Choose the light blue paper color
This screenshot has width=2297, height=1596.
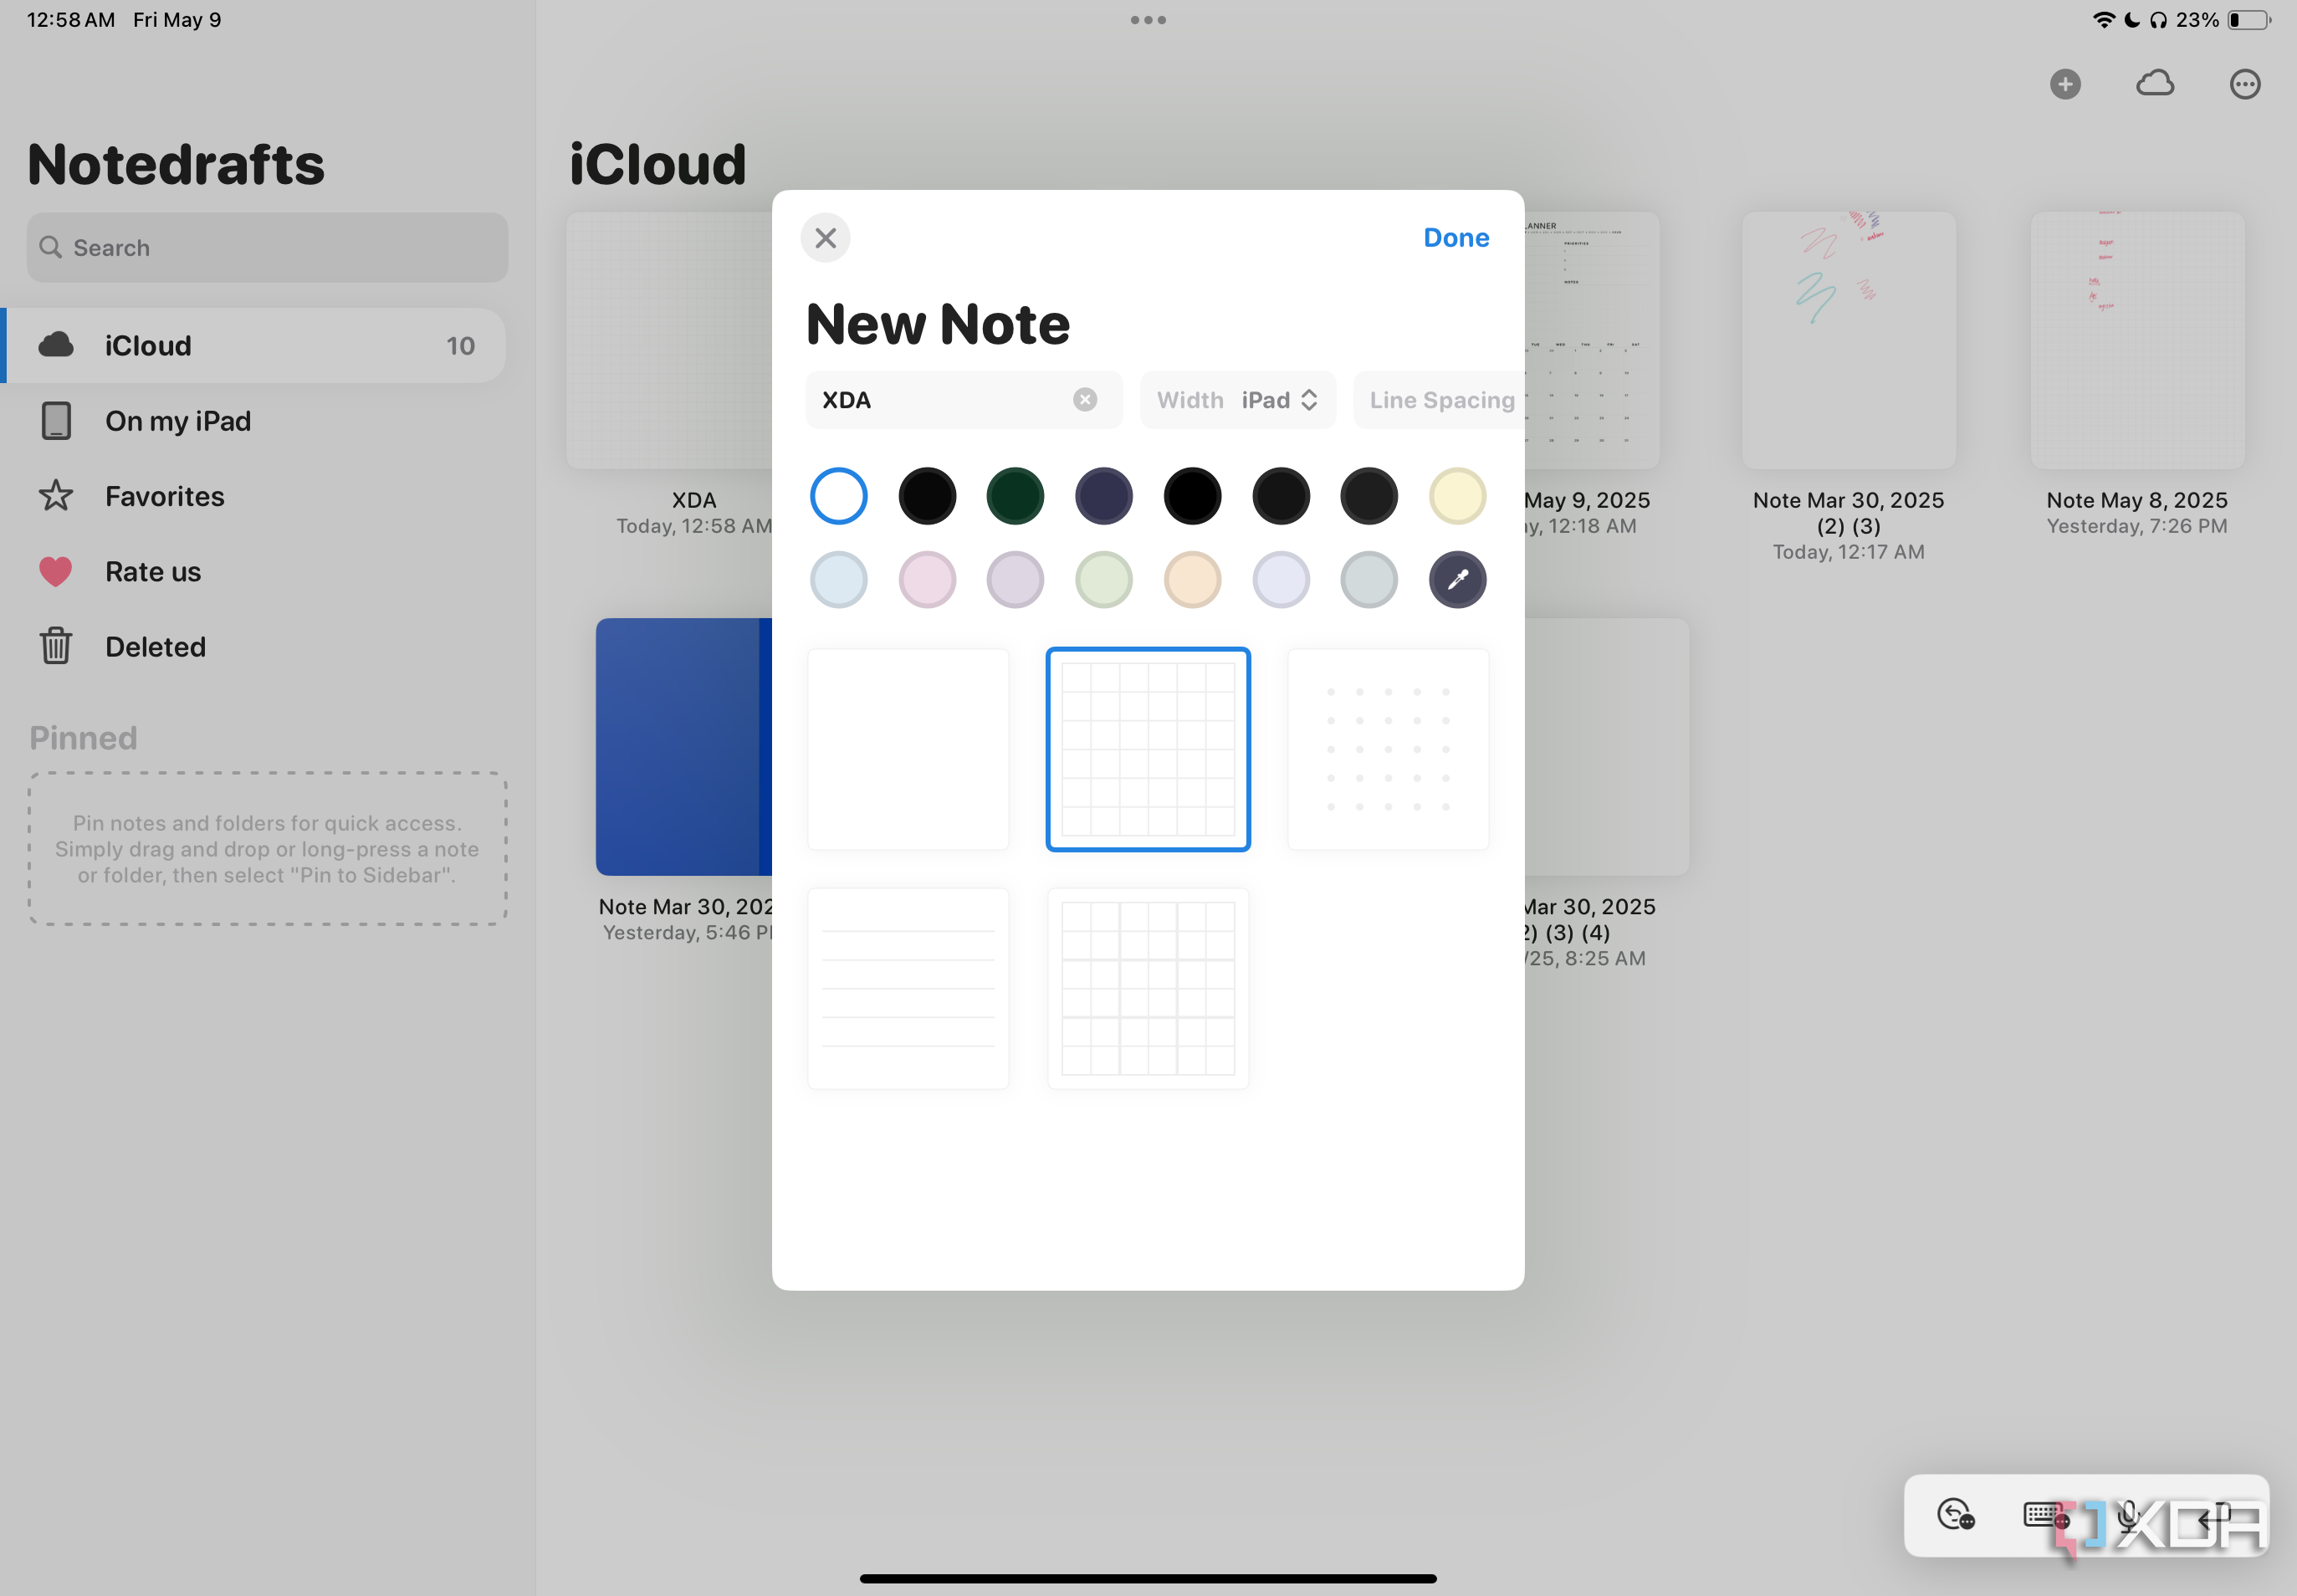[x=838, y=580]
